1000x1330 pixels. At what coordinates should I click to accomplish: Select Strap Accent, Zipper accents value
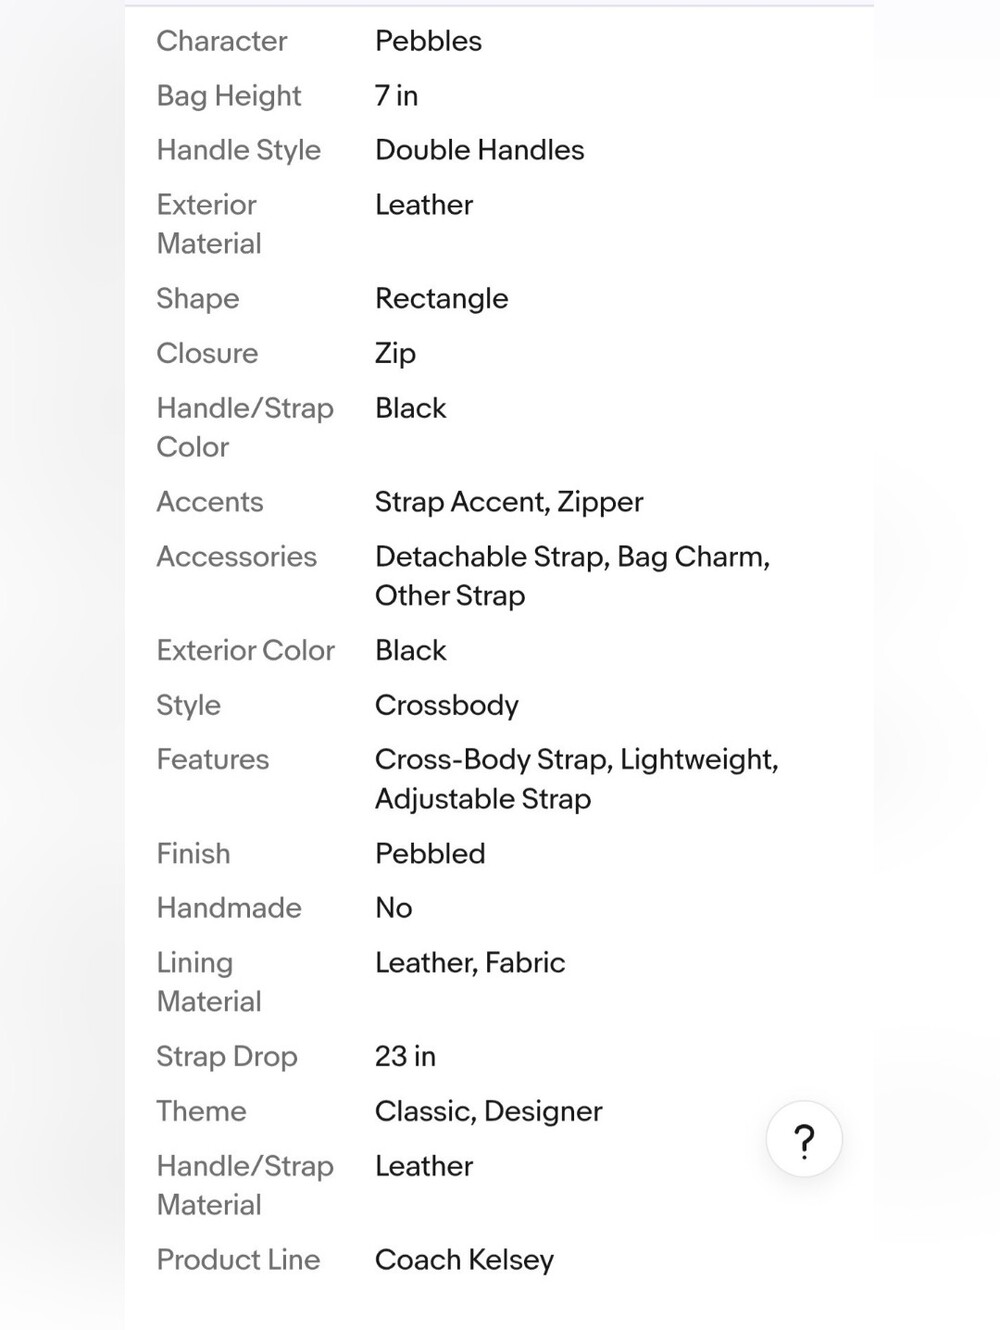tap(509, 502)
